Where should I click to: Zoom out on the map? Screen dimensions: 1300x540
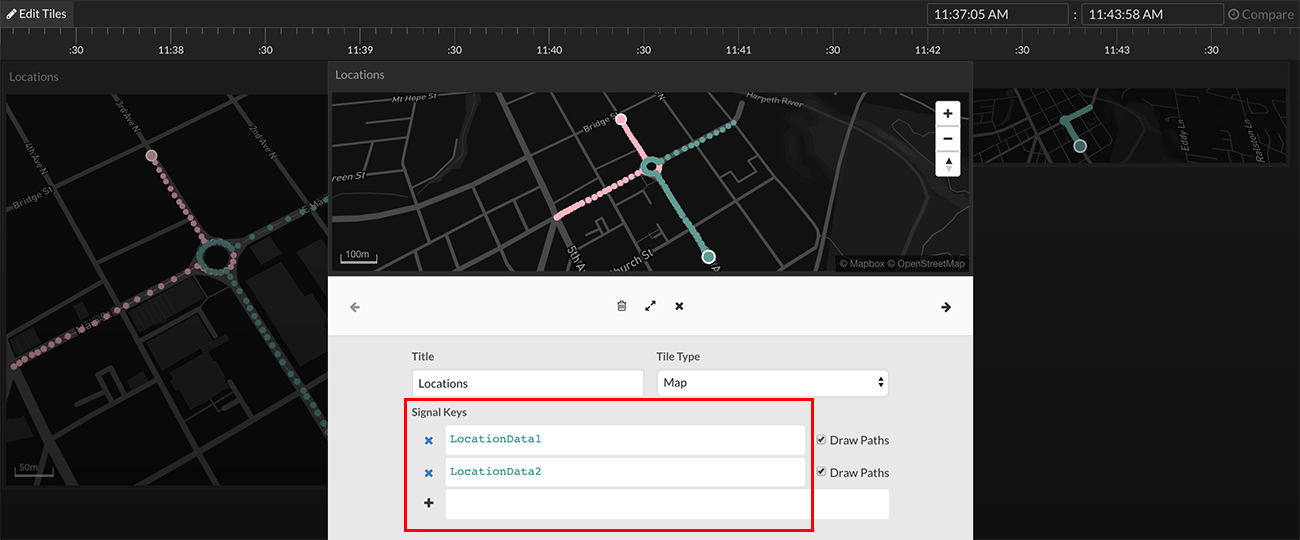pyautogui.click(x=948, y=138)
